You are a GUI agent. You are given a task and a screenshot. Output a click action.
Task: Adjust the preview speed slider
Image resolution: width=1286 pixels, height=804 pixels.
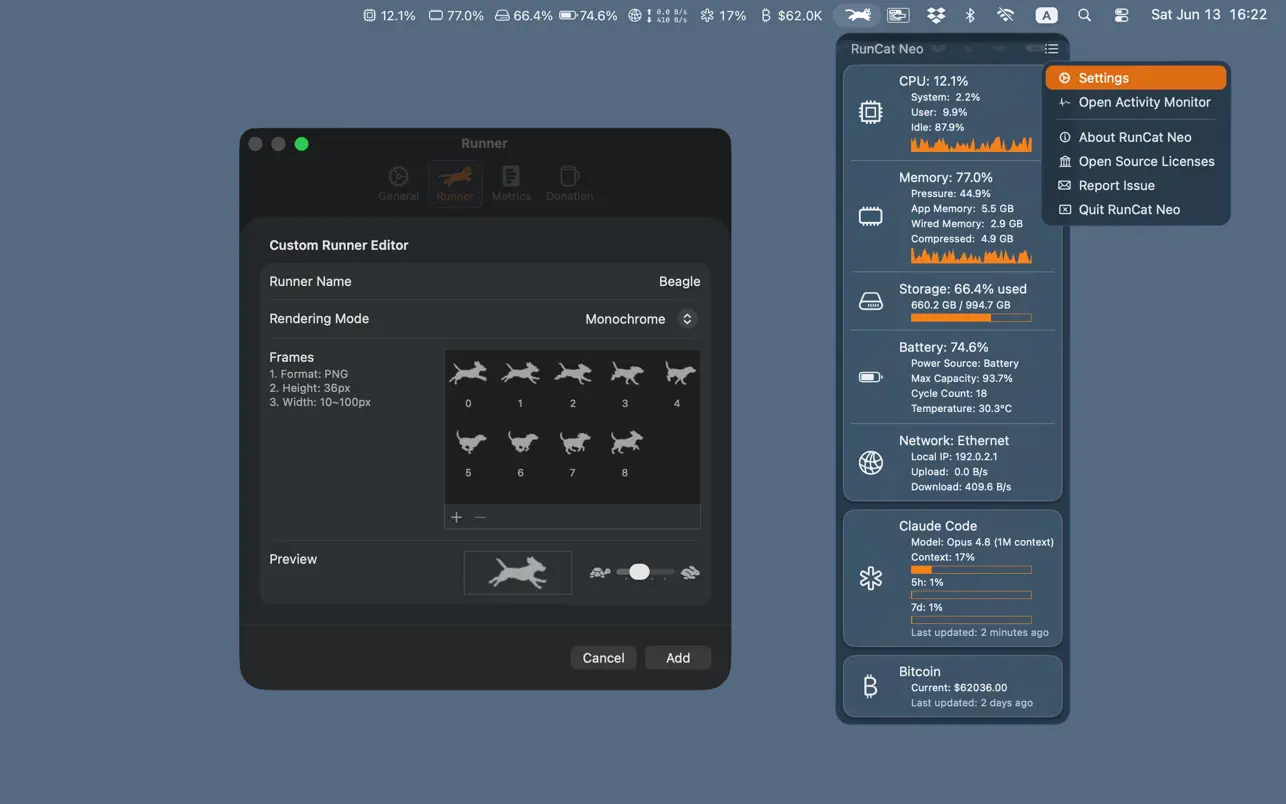[x=639, y=572]
